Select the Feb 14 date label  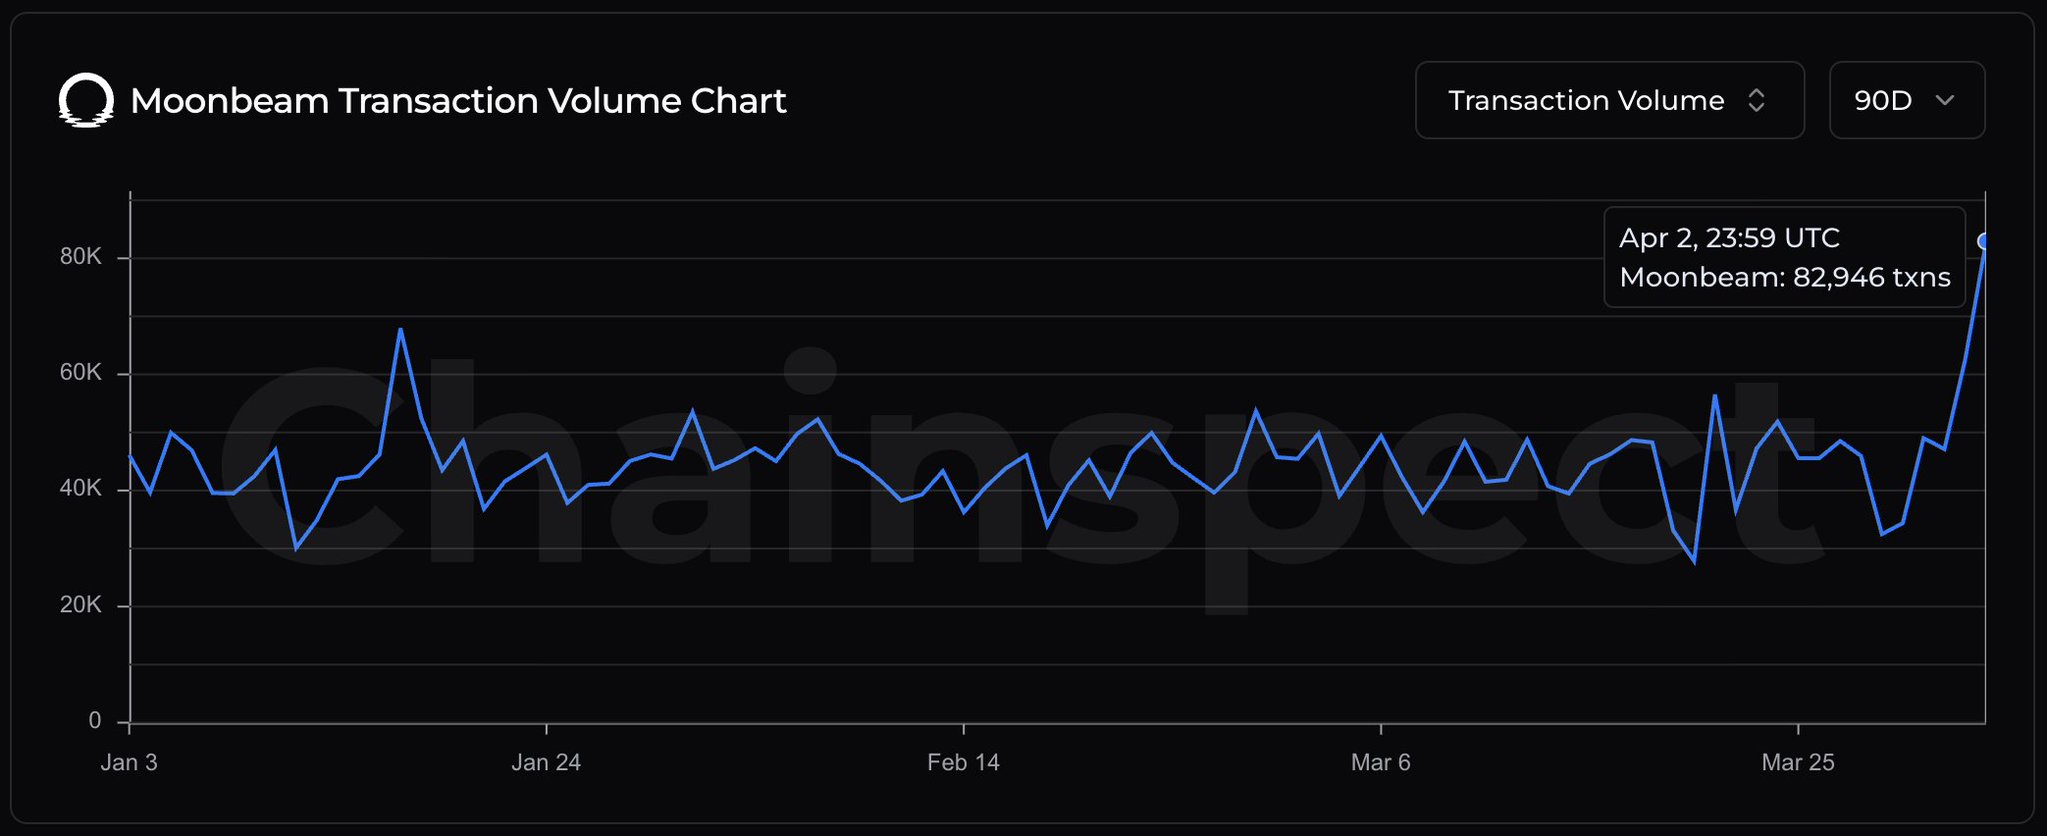(x=963, y=762)
